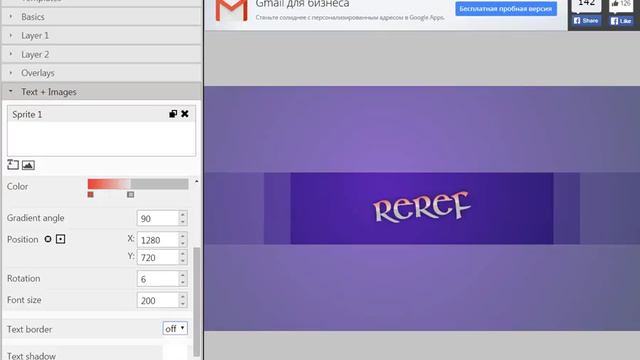Select the gray gradient color stop
Viewport: 640px width, 360px height.
pos(131,195)
